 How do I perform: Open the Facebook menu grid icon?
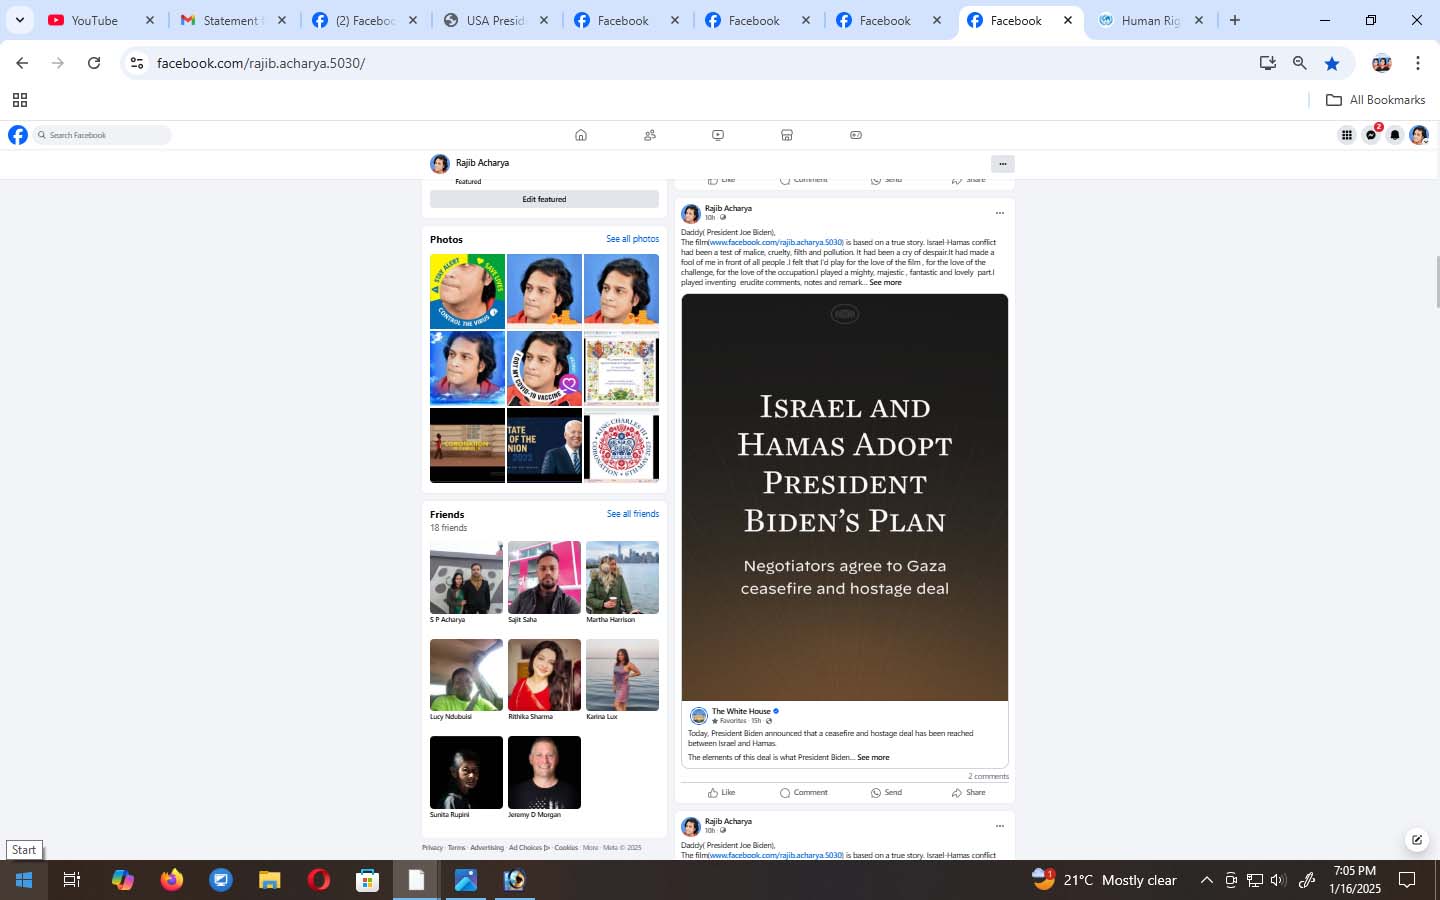[x=1347, y=135]
